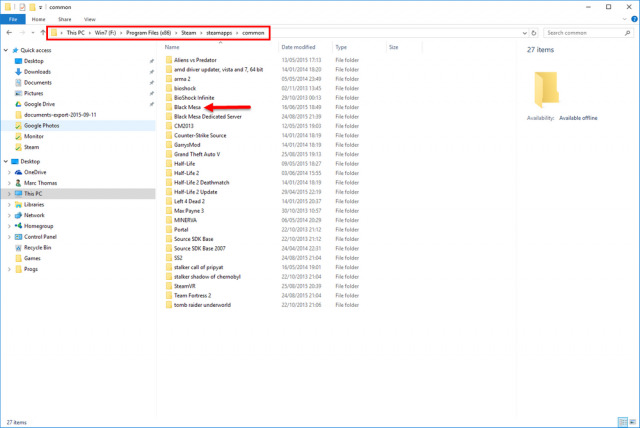Select 'steamapps' in the address breadcrumb
The image size is (640, 428).
[x=219, y=33]
